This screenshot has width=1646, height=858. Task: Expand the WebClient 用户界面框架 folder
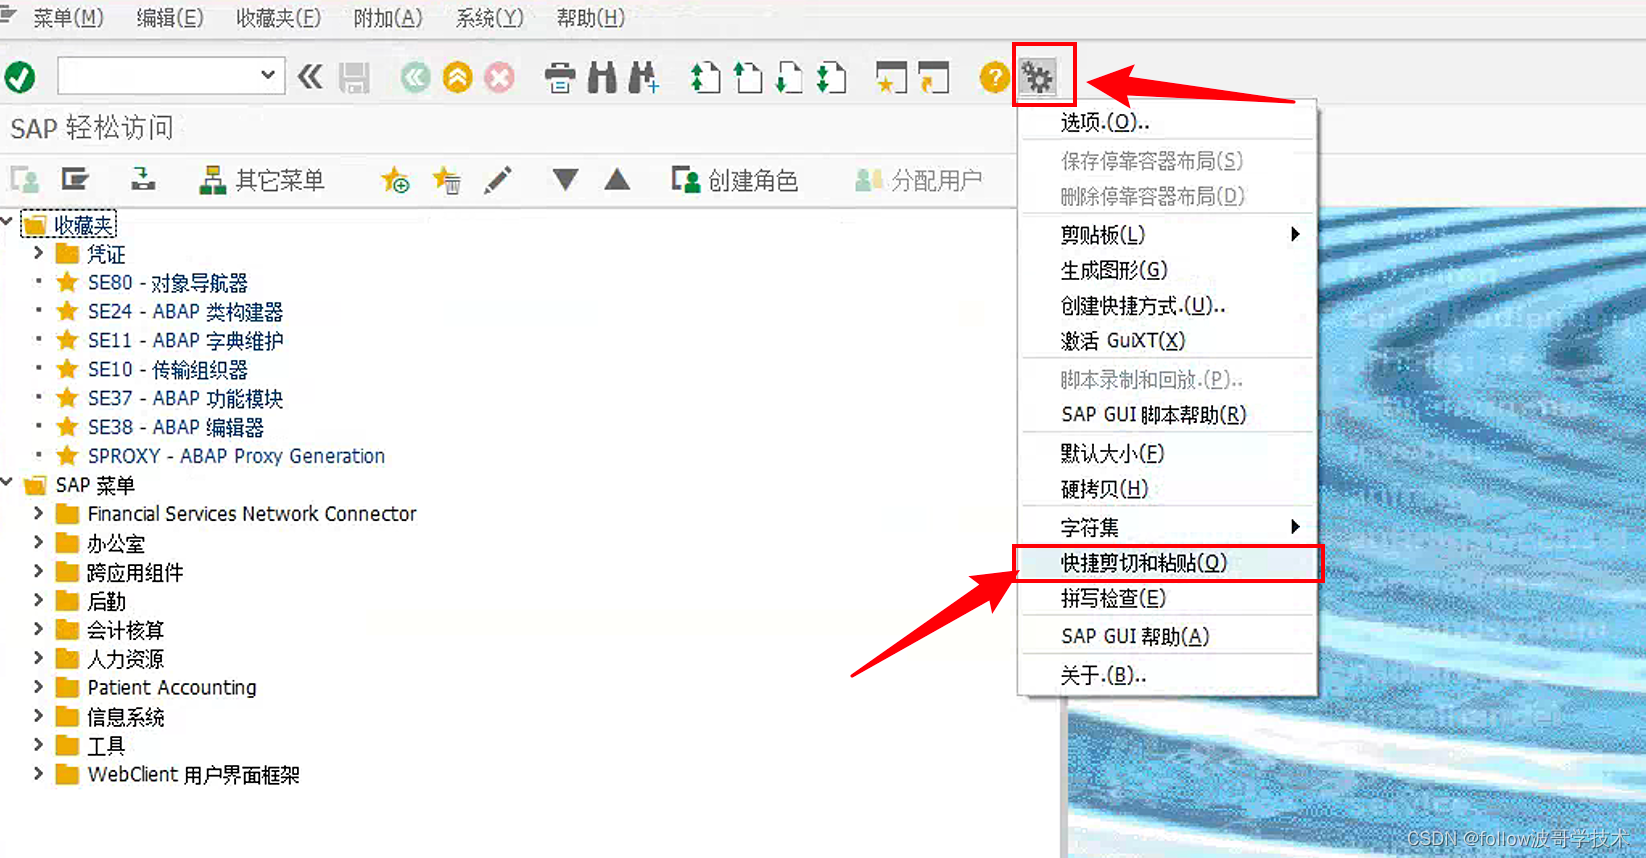38,774
